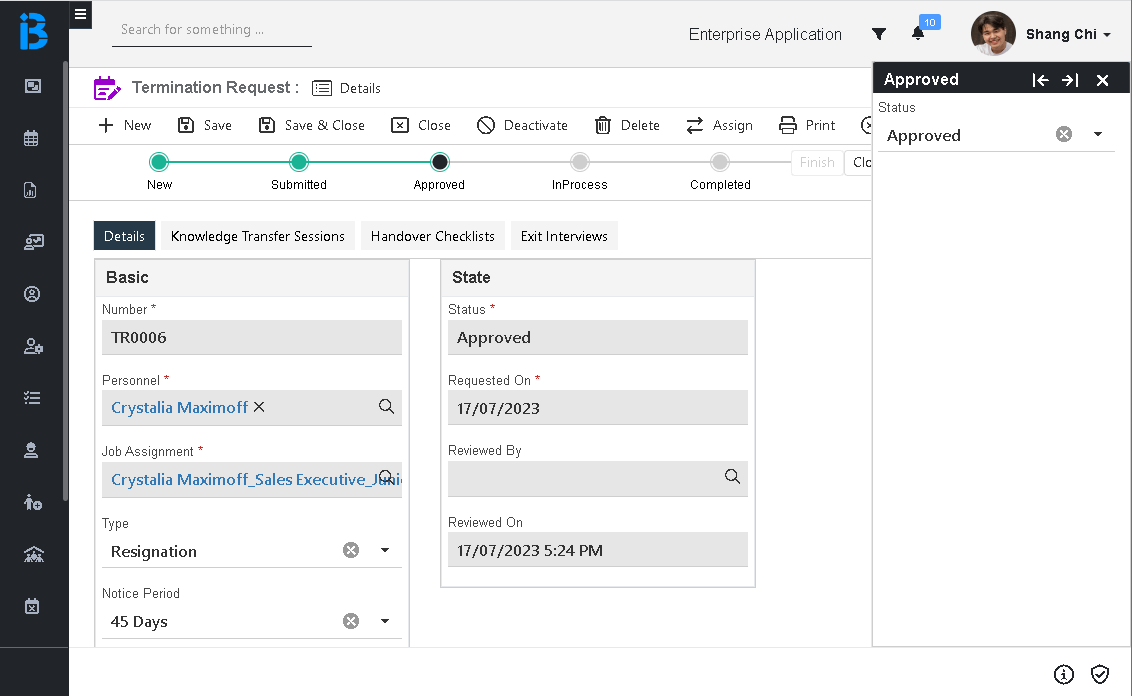
Task: Close the Approved side panel
Action: tap(1102, 80)
